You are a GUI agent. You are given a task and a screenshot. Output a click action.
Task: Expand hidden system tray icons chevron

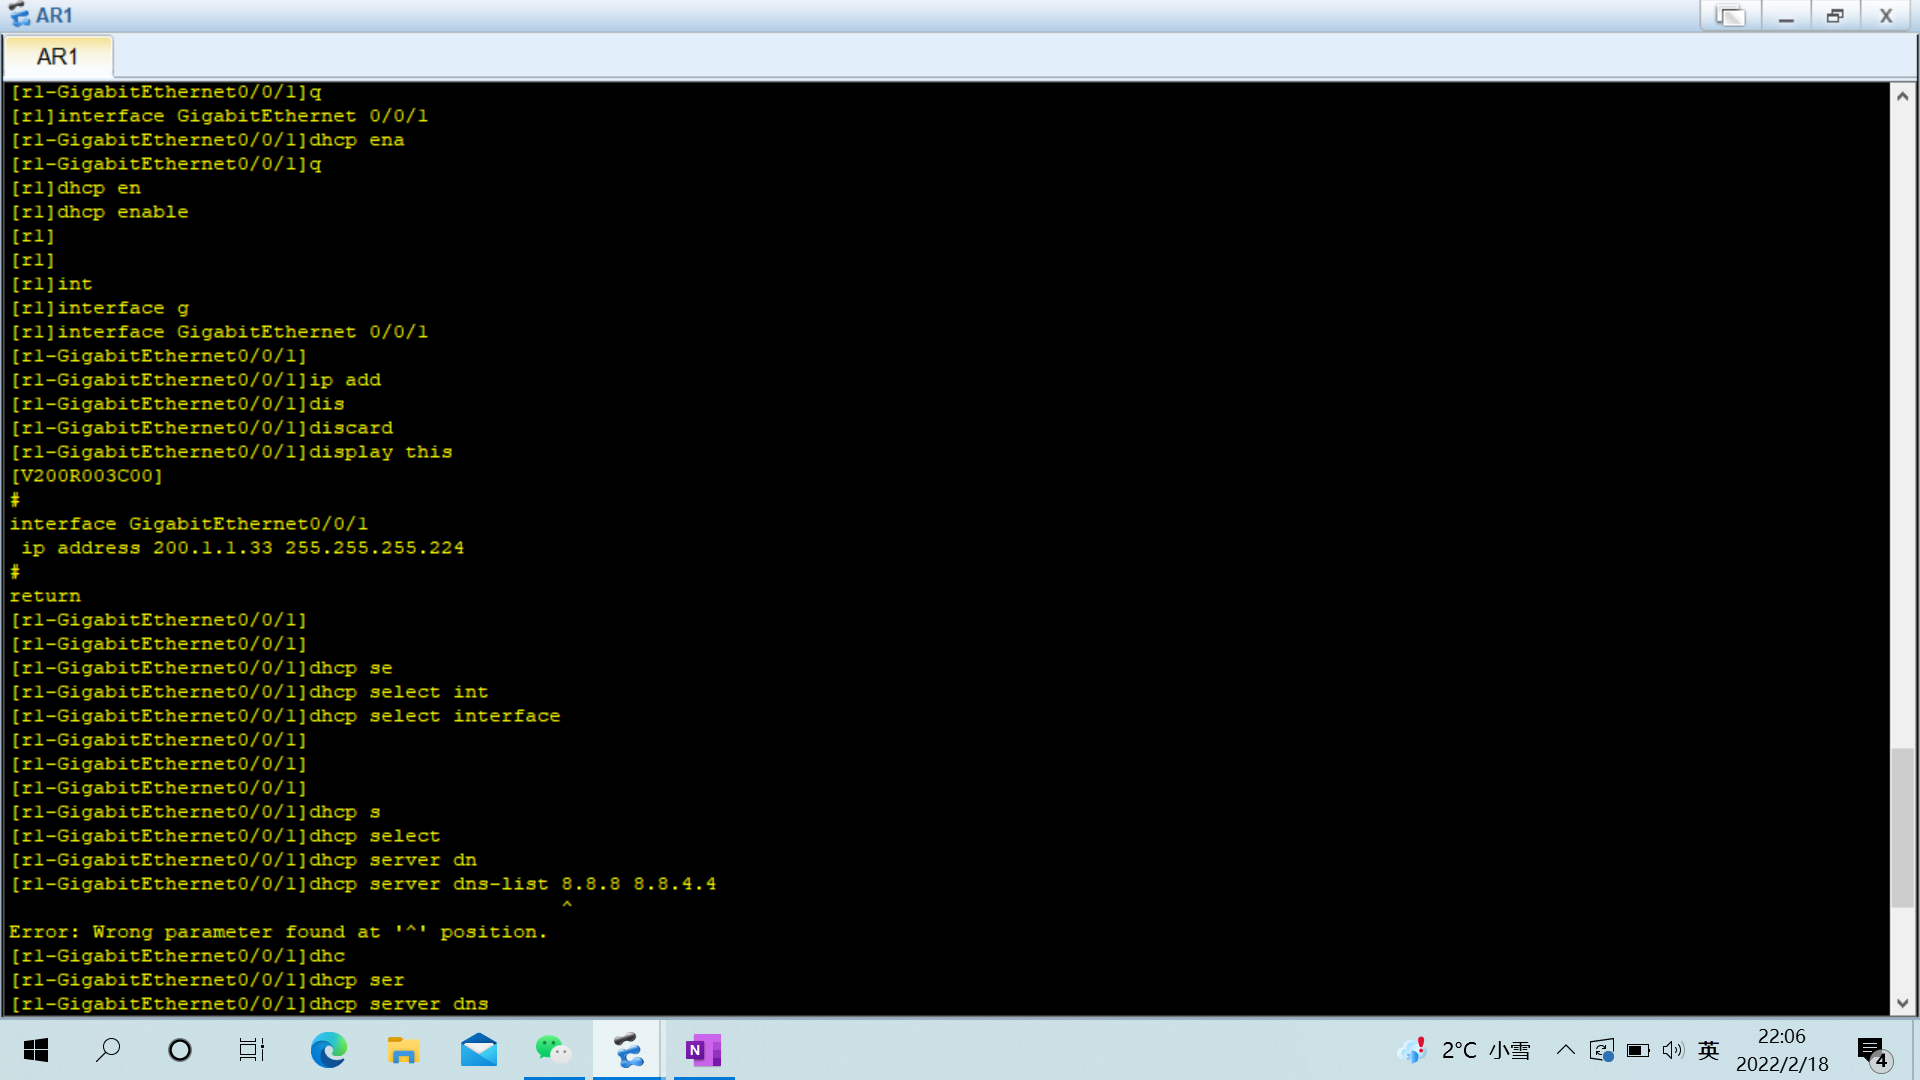1566,1050
